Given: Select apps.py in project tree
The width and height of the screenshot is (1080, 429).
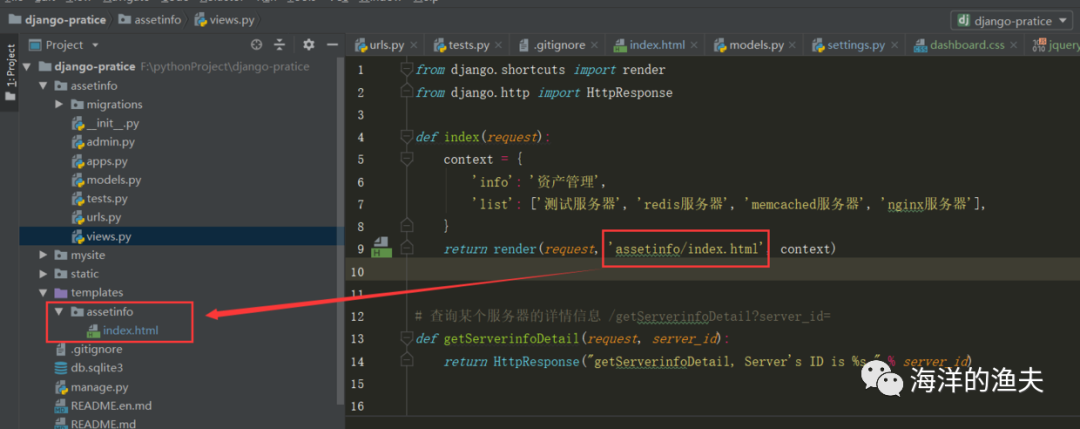Looking at the screenshot, I should (x=100, y=162).
